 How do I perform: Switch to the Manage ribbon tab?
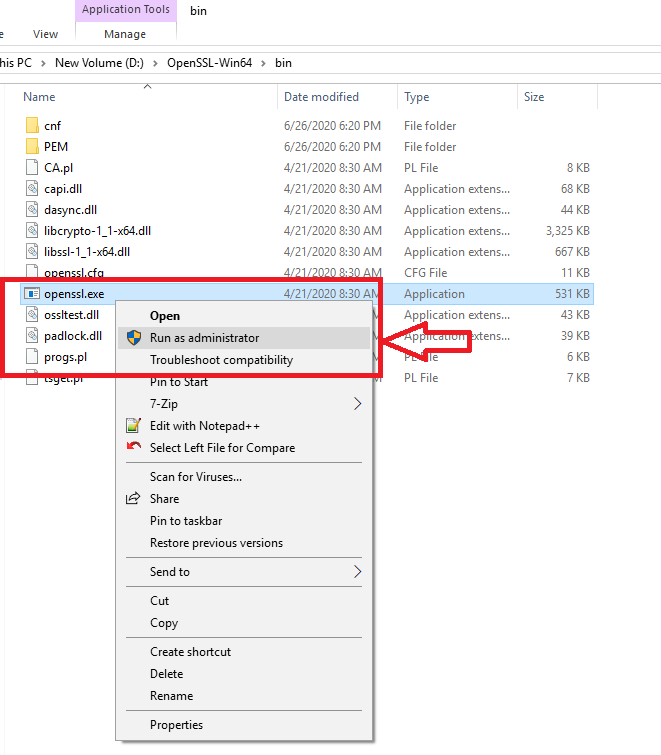pyautogui.click(x=125, y=34)
